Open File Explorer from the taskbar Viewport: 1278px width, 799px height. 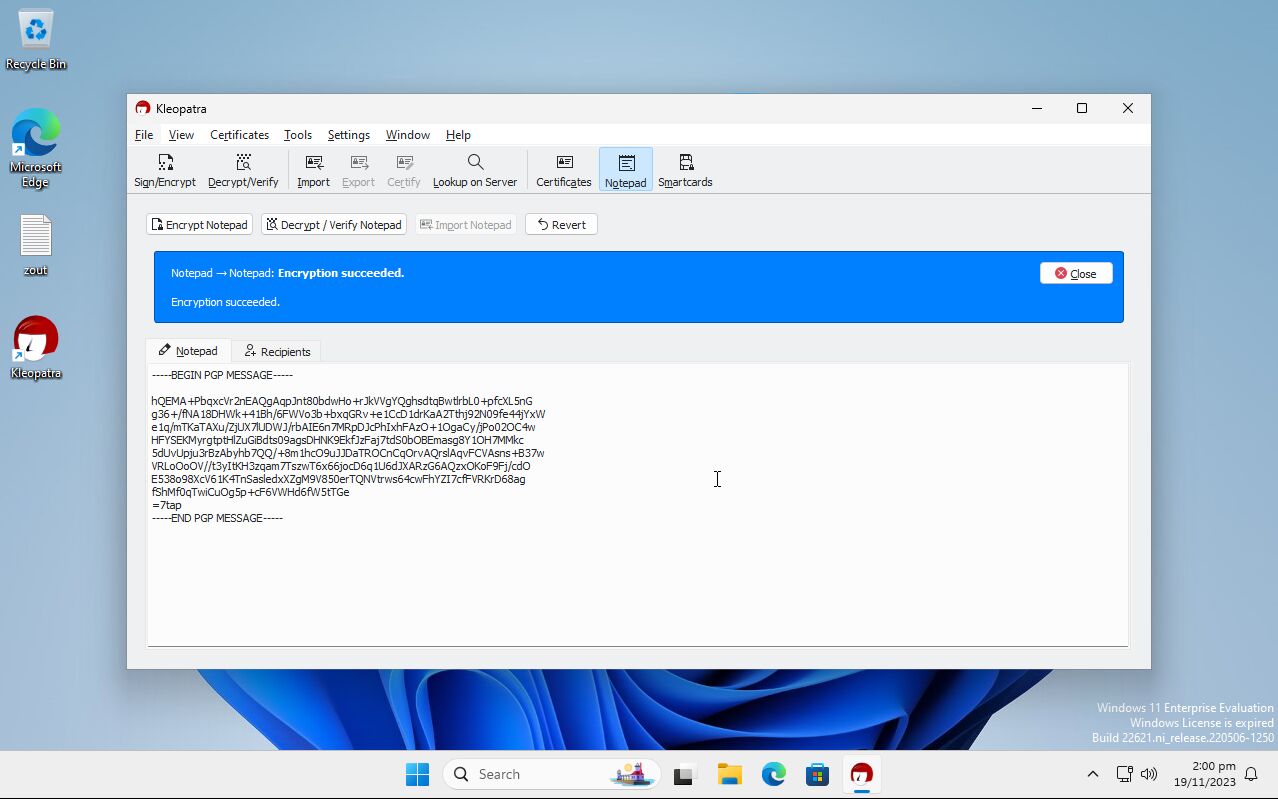(729, 774)
